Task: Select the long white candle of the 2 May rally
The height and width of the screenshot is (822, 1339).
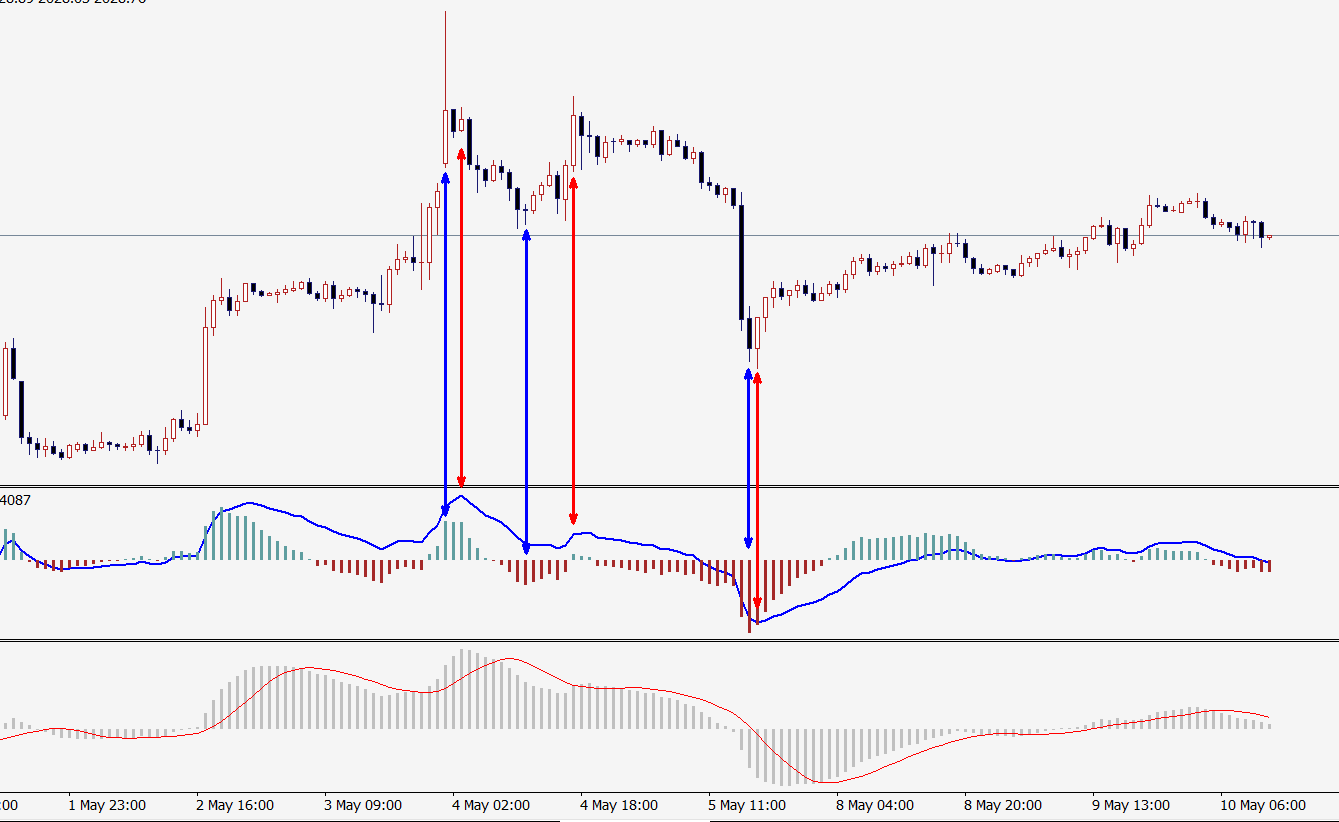Action: 206,375
